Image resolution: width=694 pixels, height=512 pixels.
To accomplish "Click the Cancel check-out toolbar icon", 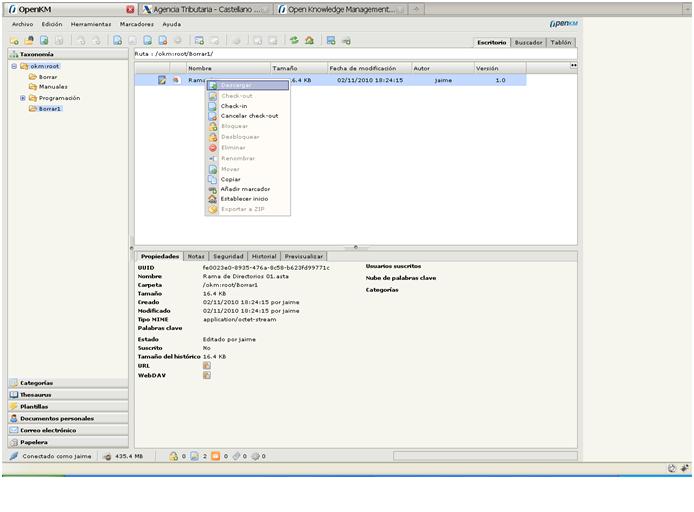I will click(163, 41).
